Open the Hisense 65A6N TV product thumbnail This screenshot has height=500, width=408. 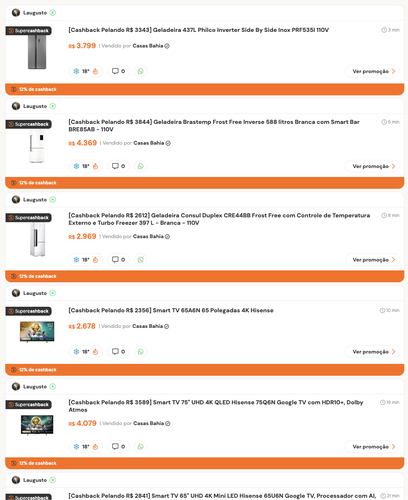[37, 331]
